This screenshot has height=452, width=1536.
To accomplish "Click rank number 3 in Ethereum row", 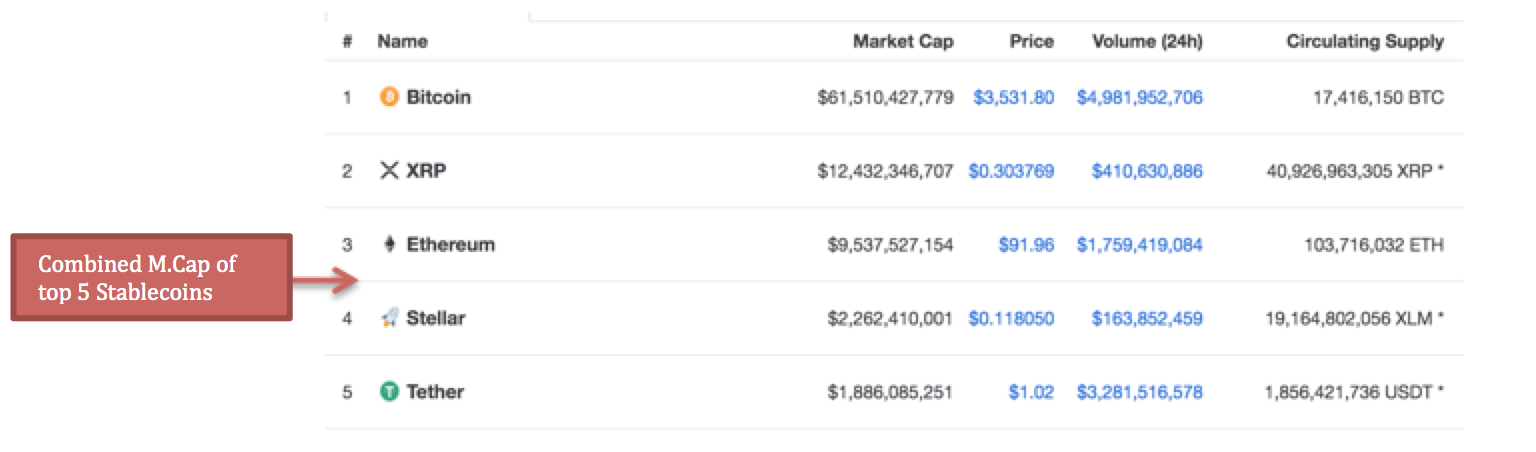I will (347, 244).
